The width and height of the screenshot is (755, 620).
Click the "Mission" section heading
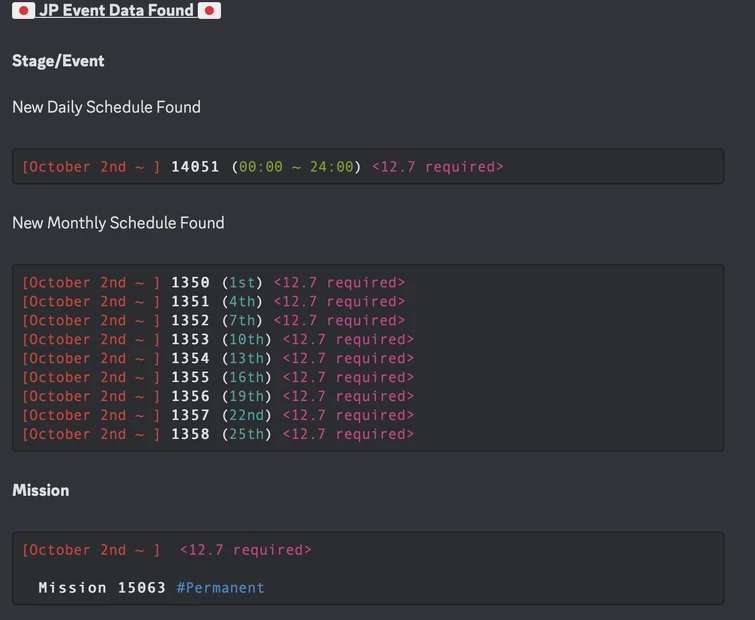[x=41, y=490]
